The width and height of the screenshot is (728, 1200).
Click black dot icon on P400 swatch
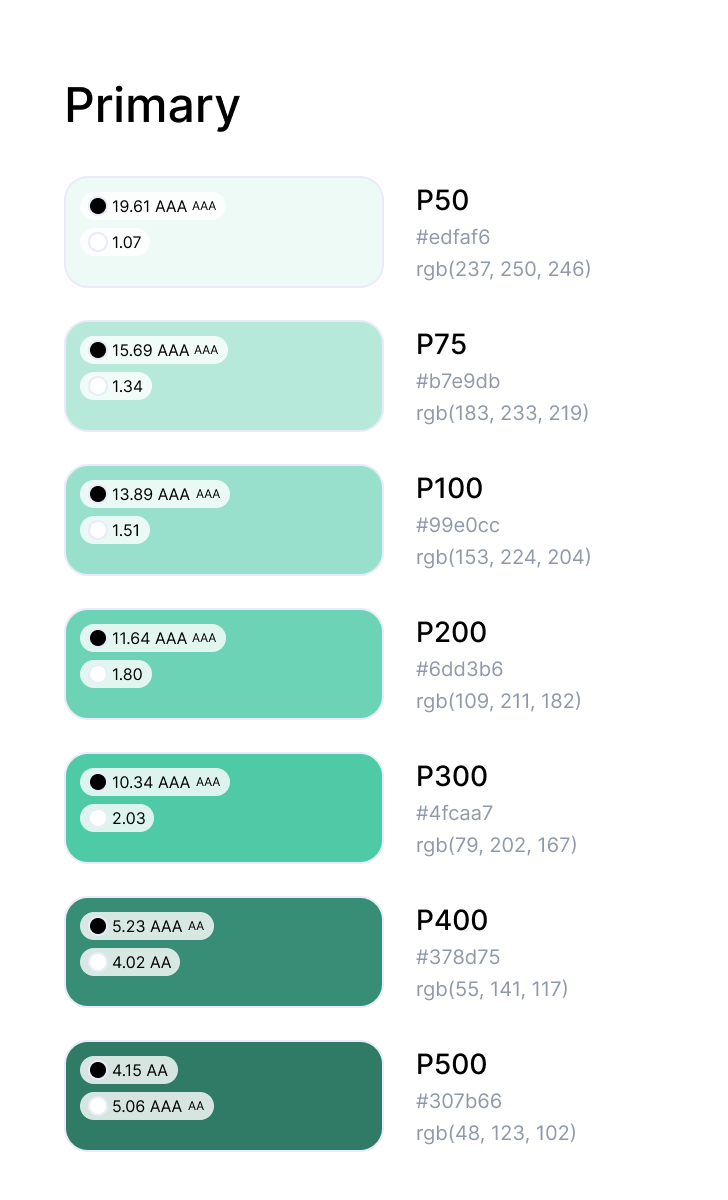[x=98, y=926]
